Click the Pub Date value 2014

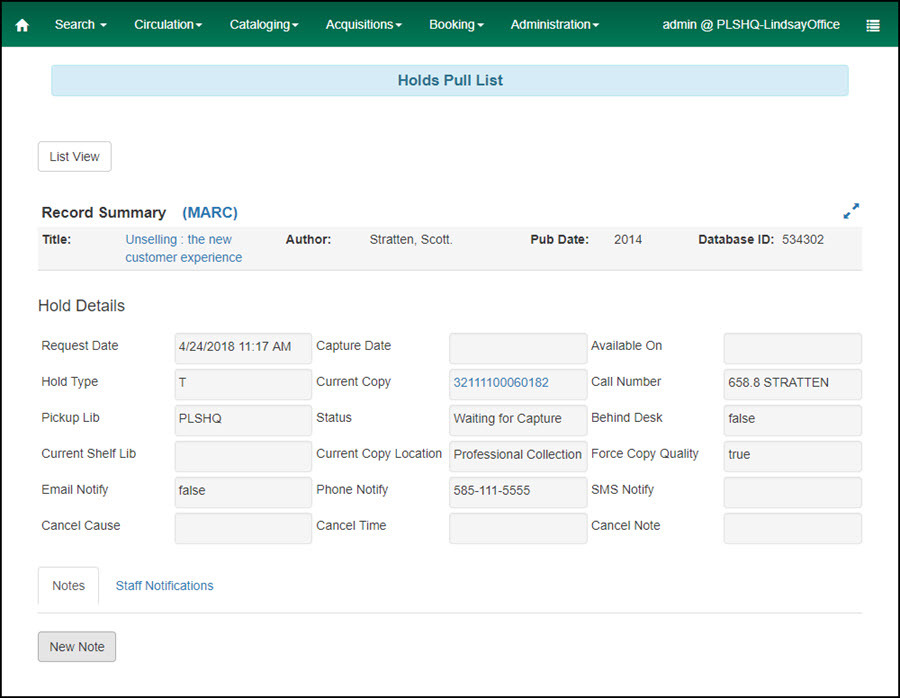point(628,239)
